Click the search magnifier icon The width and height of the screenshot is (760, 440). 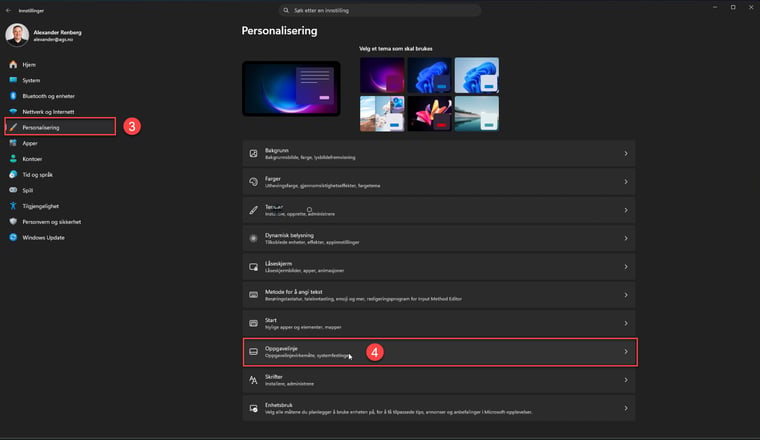pyautogui.click(x=286, y=10)
